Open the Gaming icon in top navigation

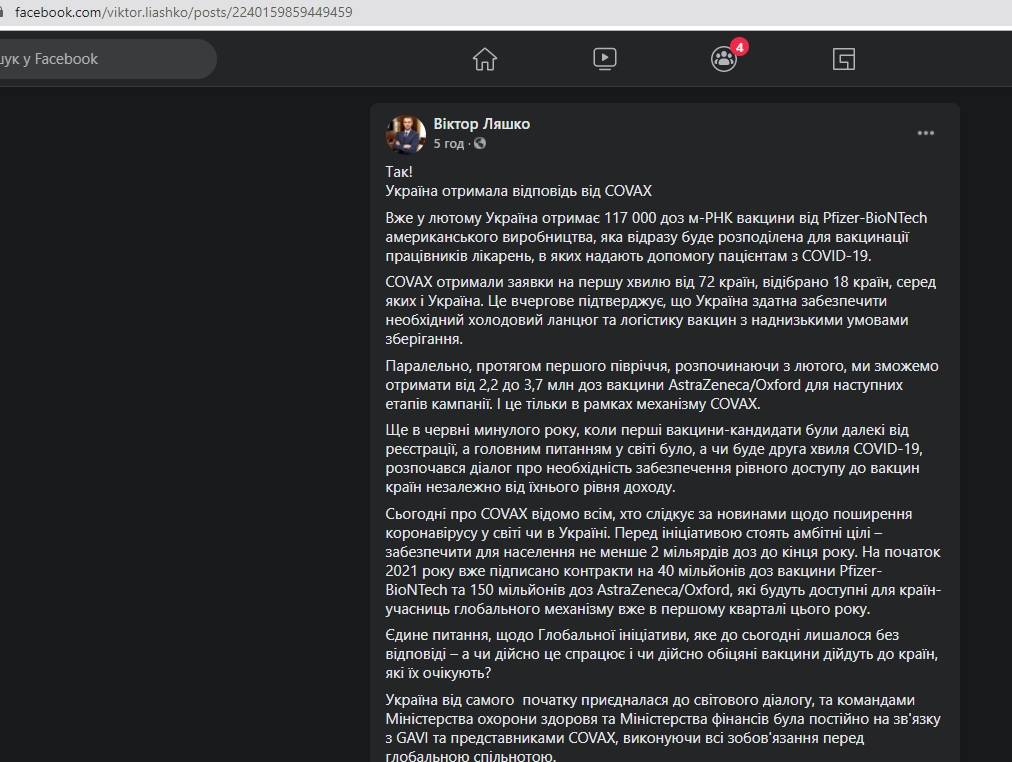coord(844,59)
